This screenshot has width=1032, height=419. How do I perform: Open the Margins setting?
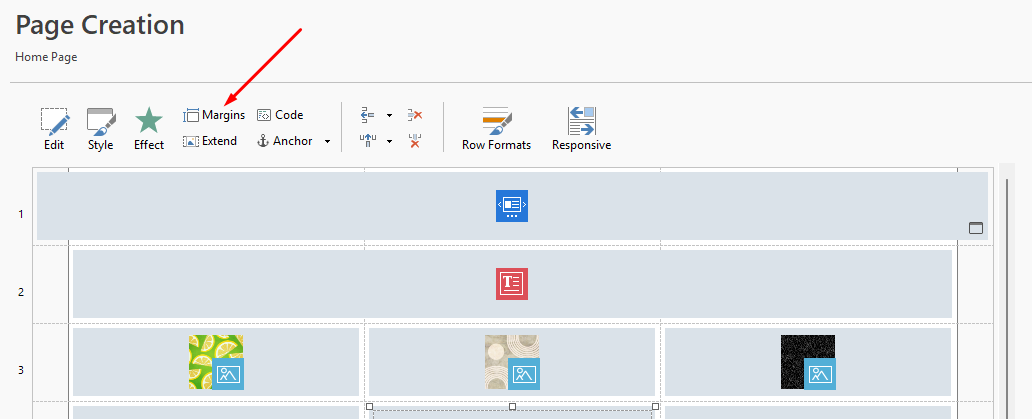[214, 115]
